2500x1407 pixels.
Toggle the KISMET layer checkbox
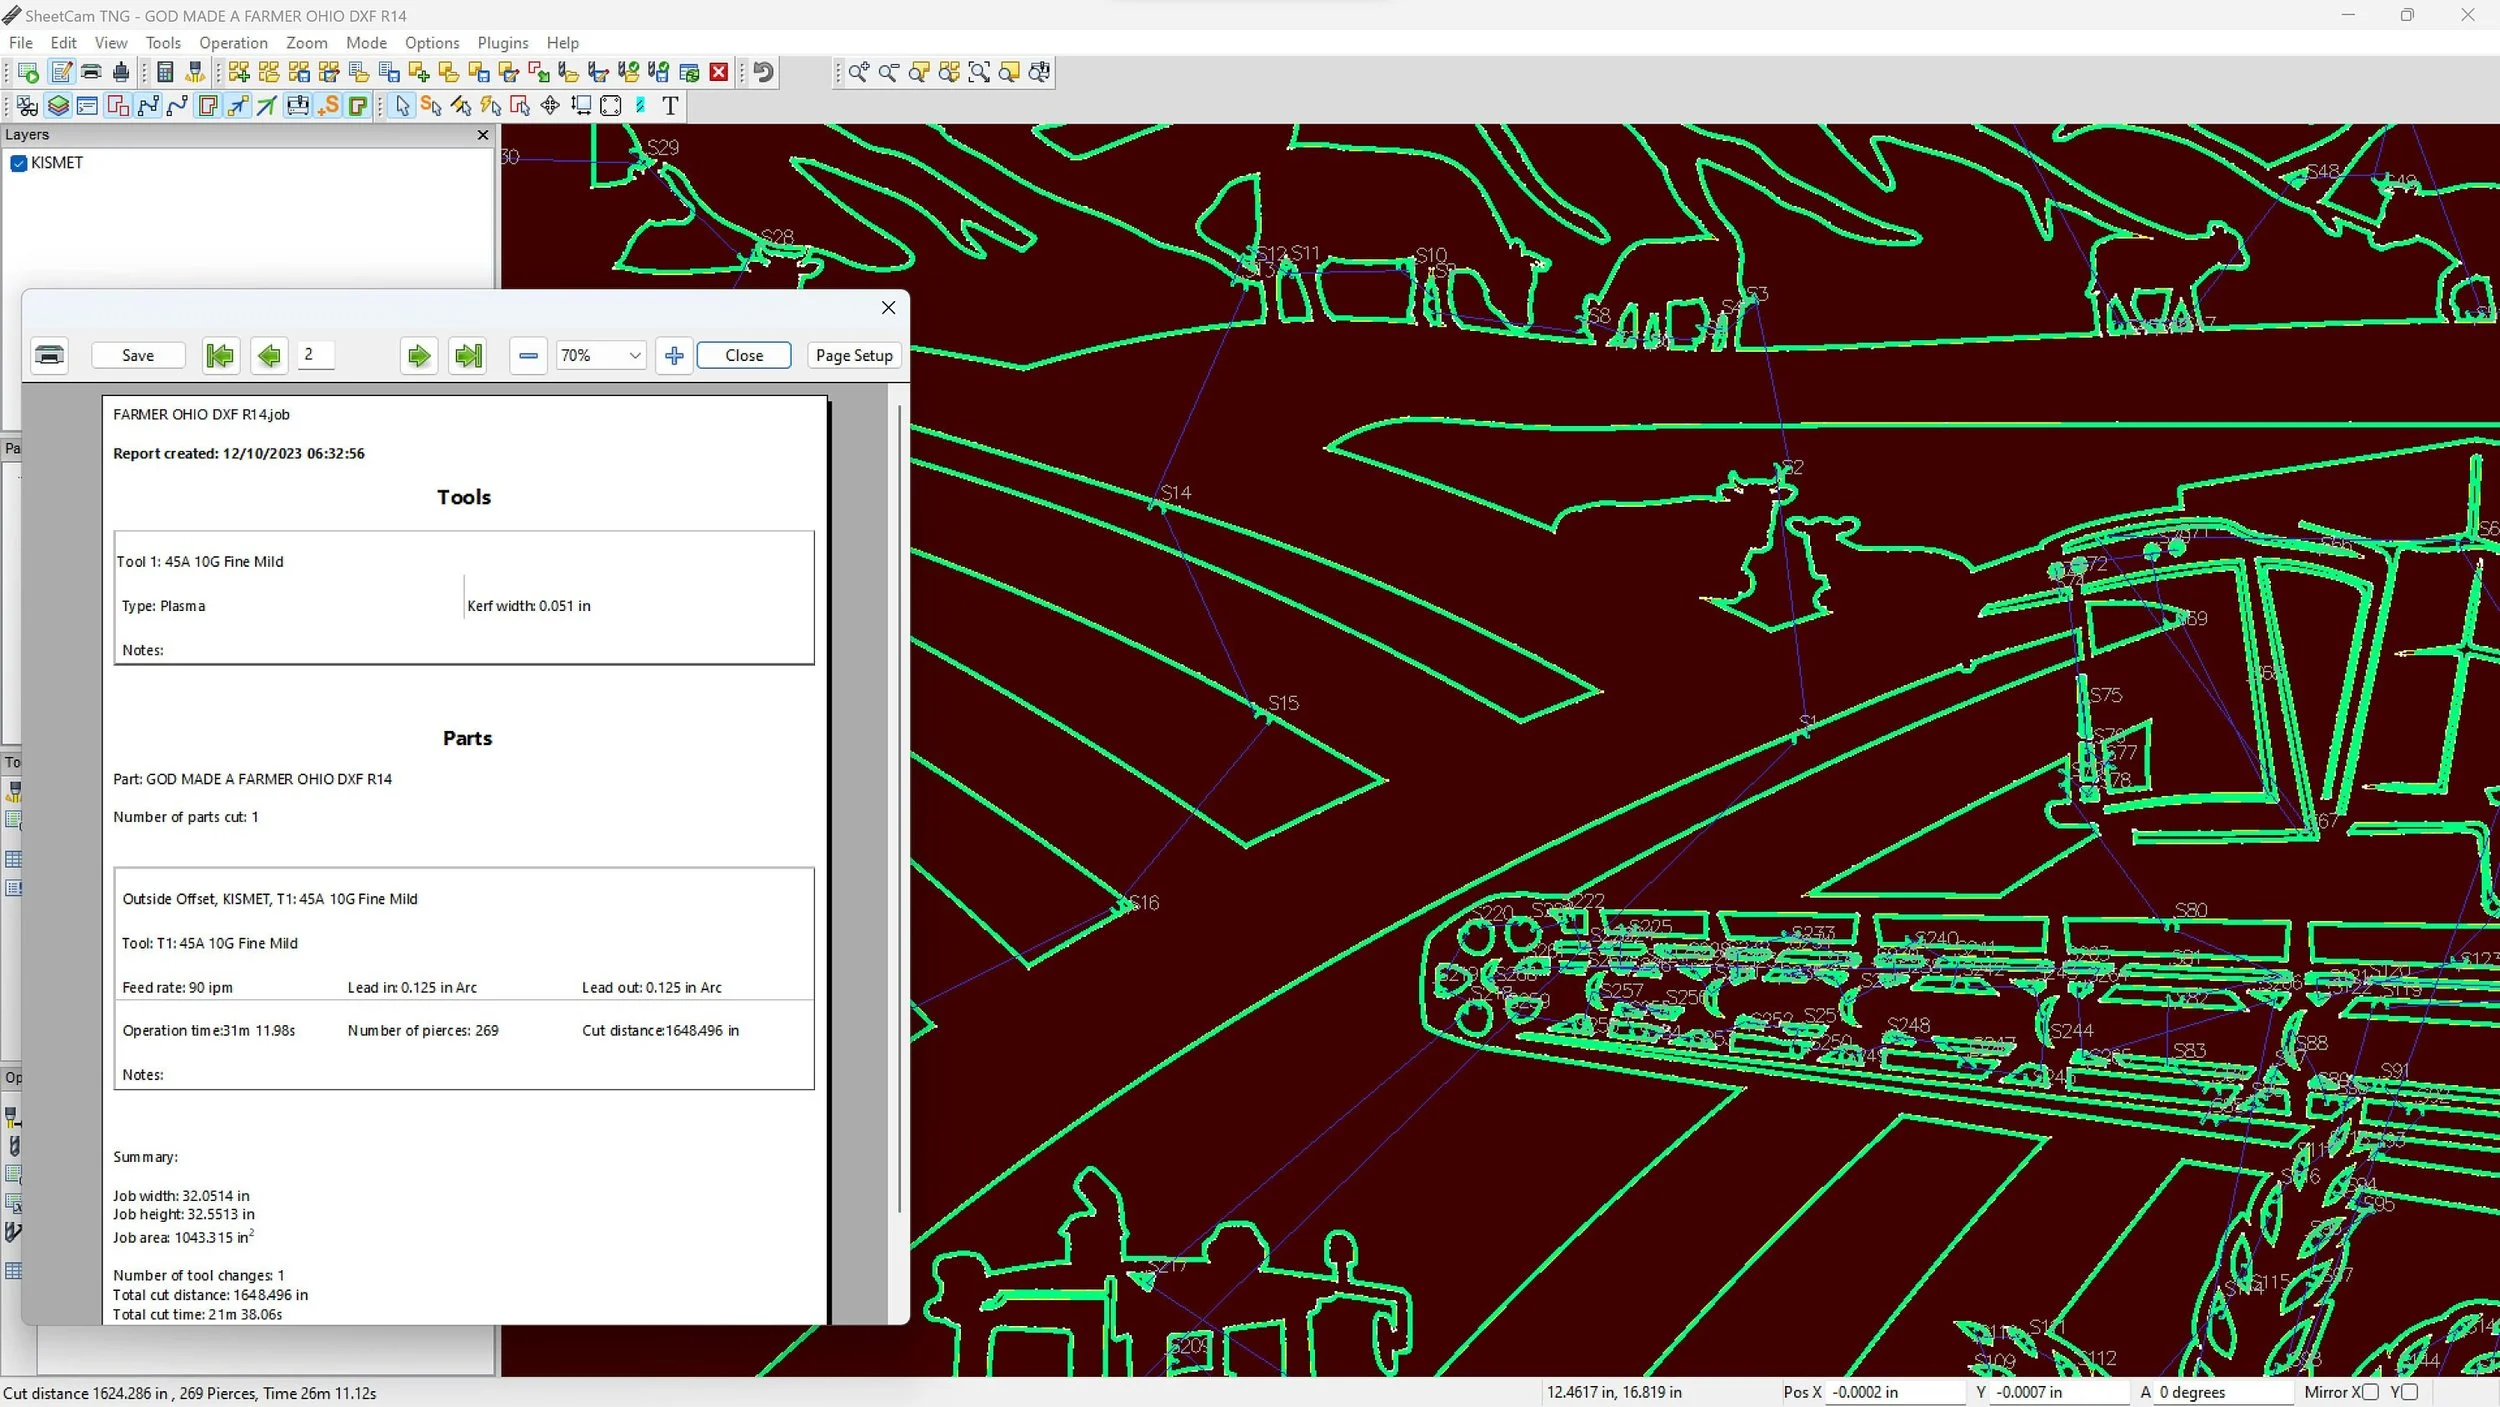18,163
